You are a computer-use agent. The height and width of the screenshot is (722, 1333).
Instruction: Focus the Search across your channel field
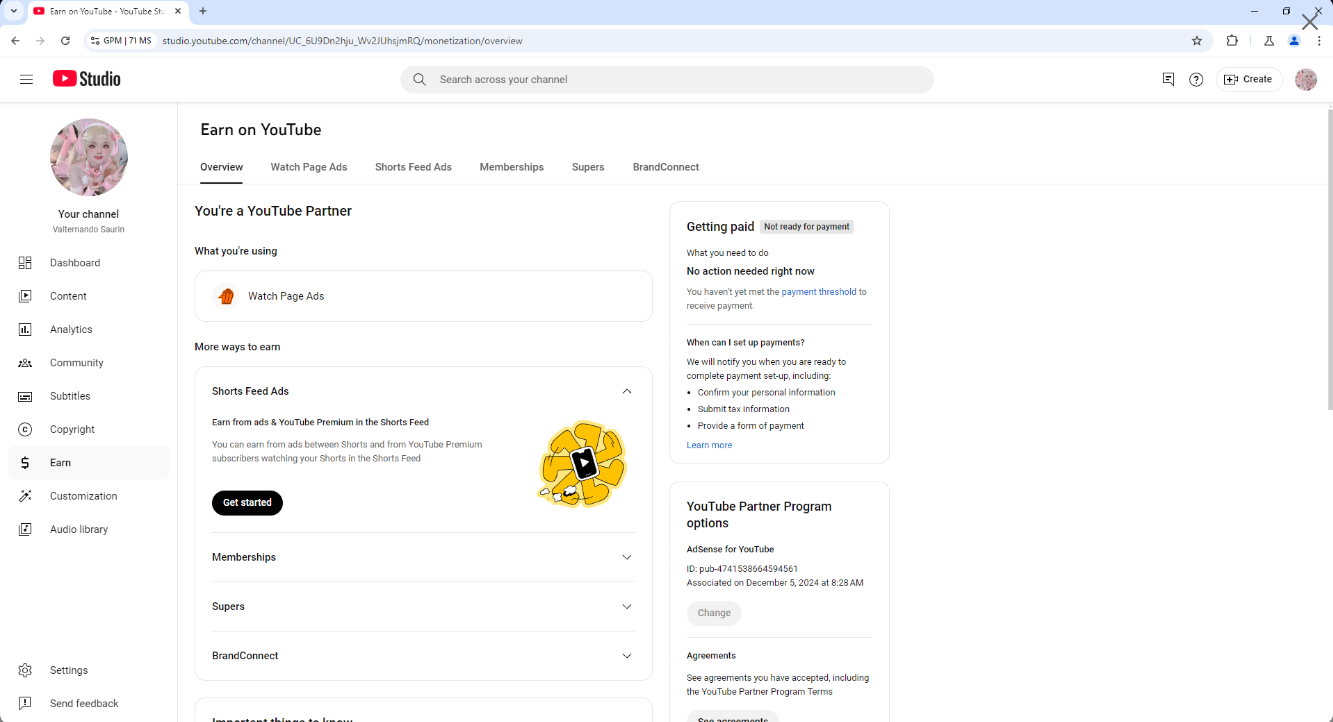667,79
